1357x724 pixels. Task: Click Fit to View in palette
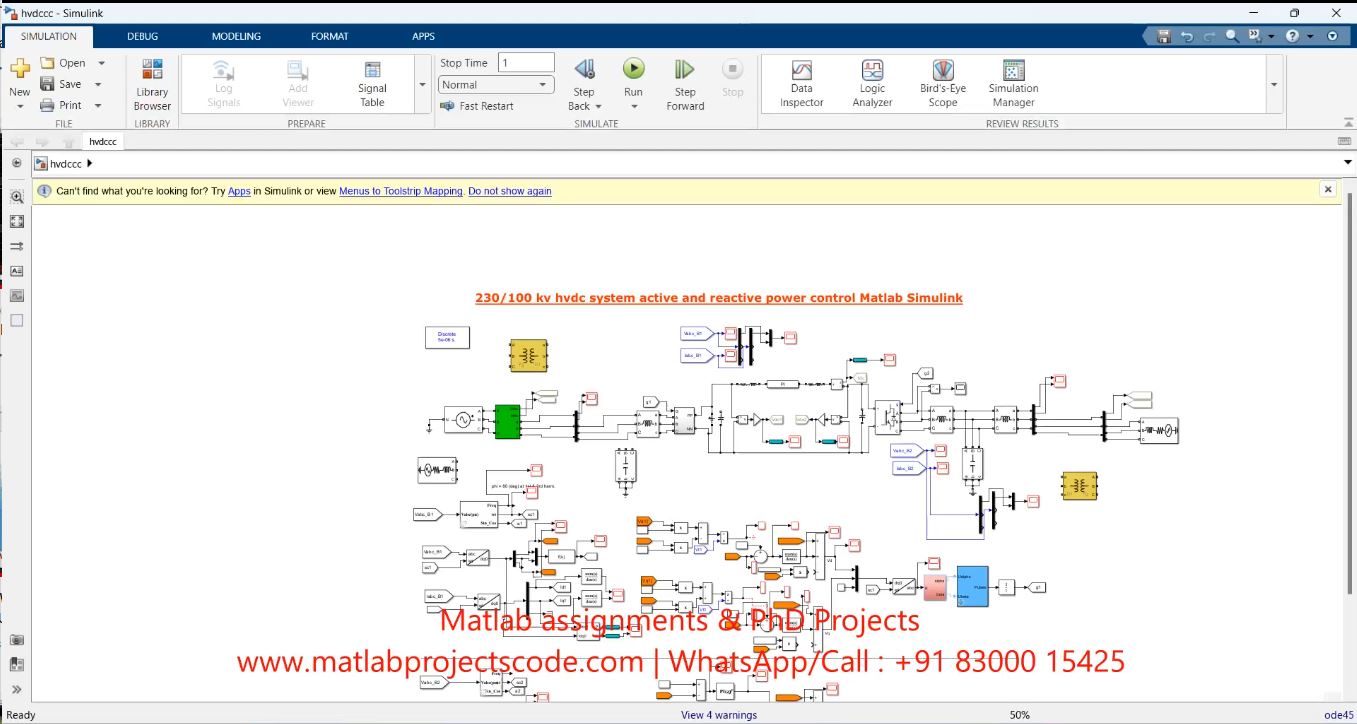click(x=16, y=222)
